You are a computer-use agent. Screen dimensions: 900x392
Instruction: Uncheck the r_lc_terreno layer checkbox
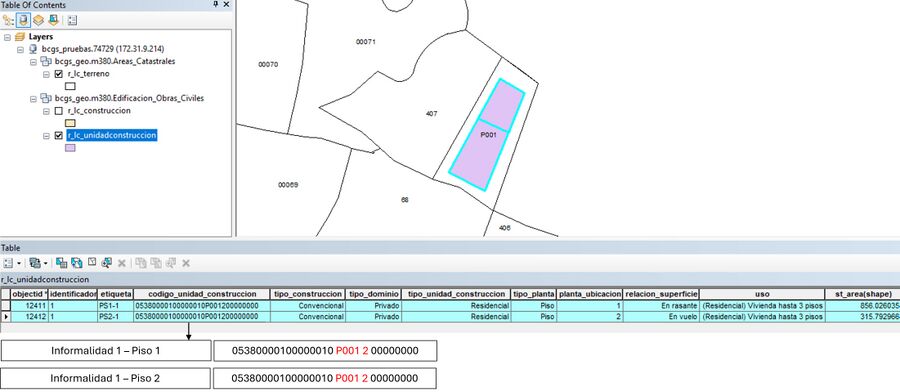[58, 74]
